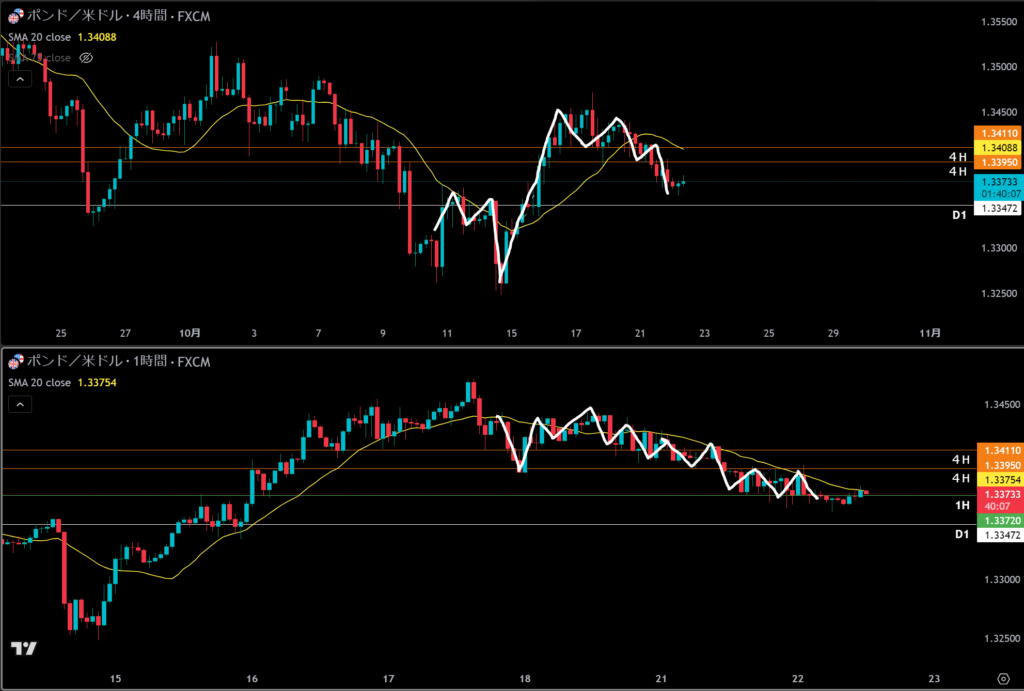
Task: Select the SMA 20 close legend in upper chart
Action: point(40,38)
